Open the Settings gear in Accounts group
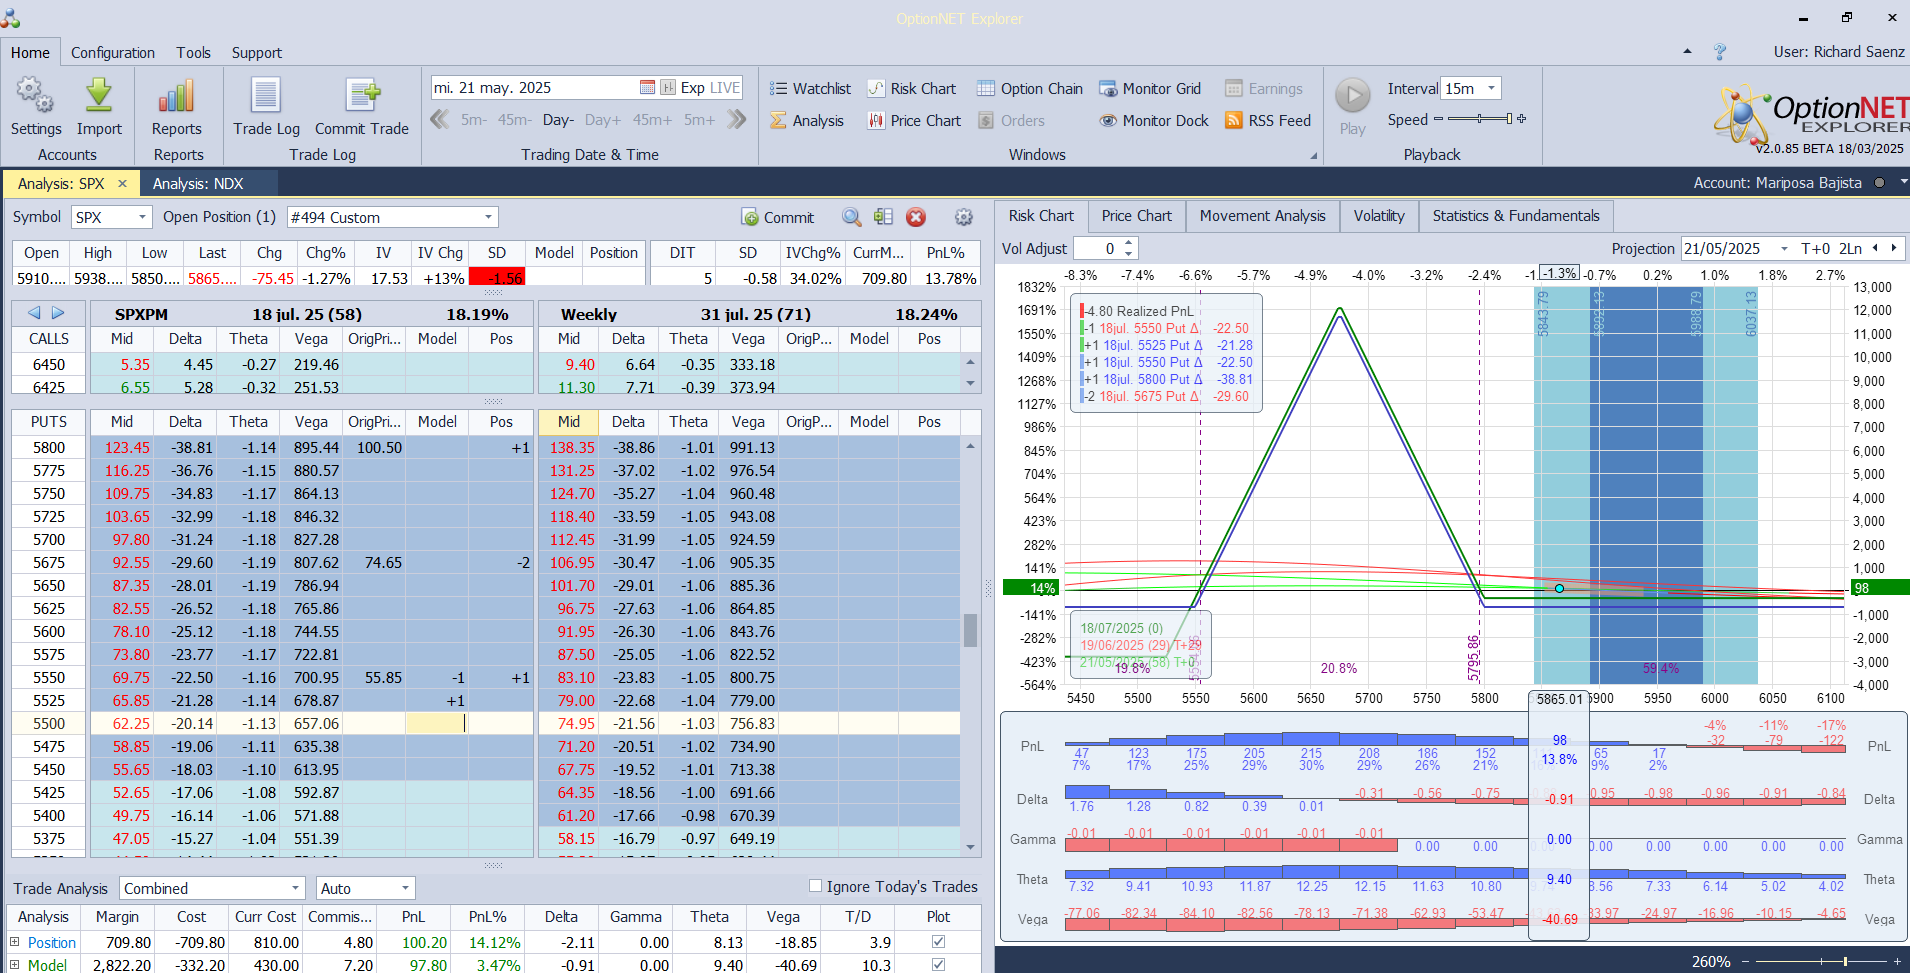The image size is (1910, 973). pyautogui.click(x=35, y=96)
